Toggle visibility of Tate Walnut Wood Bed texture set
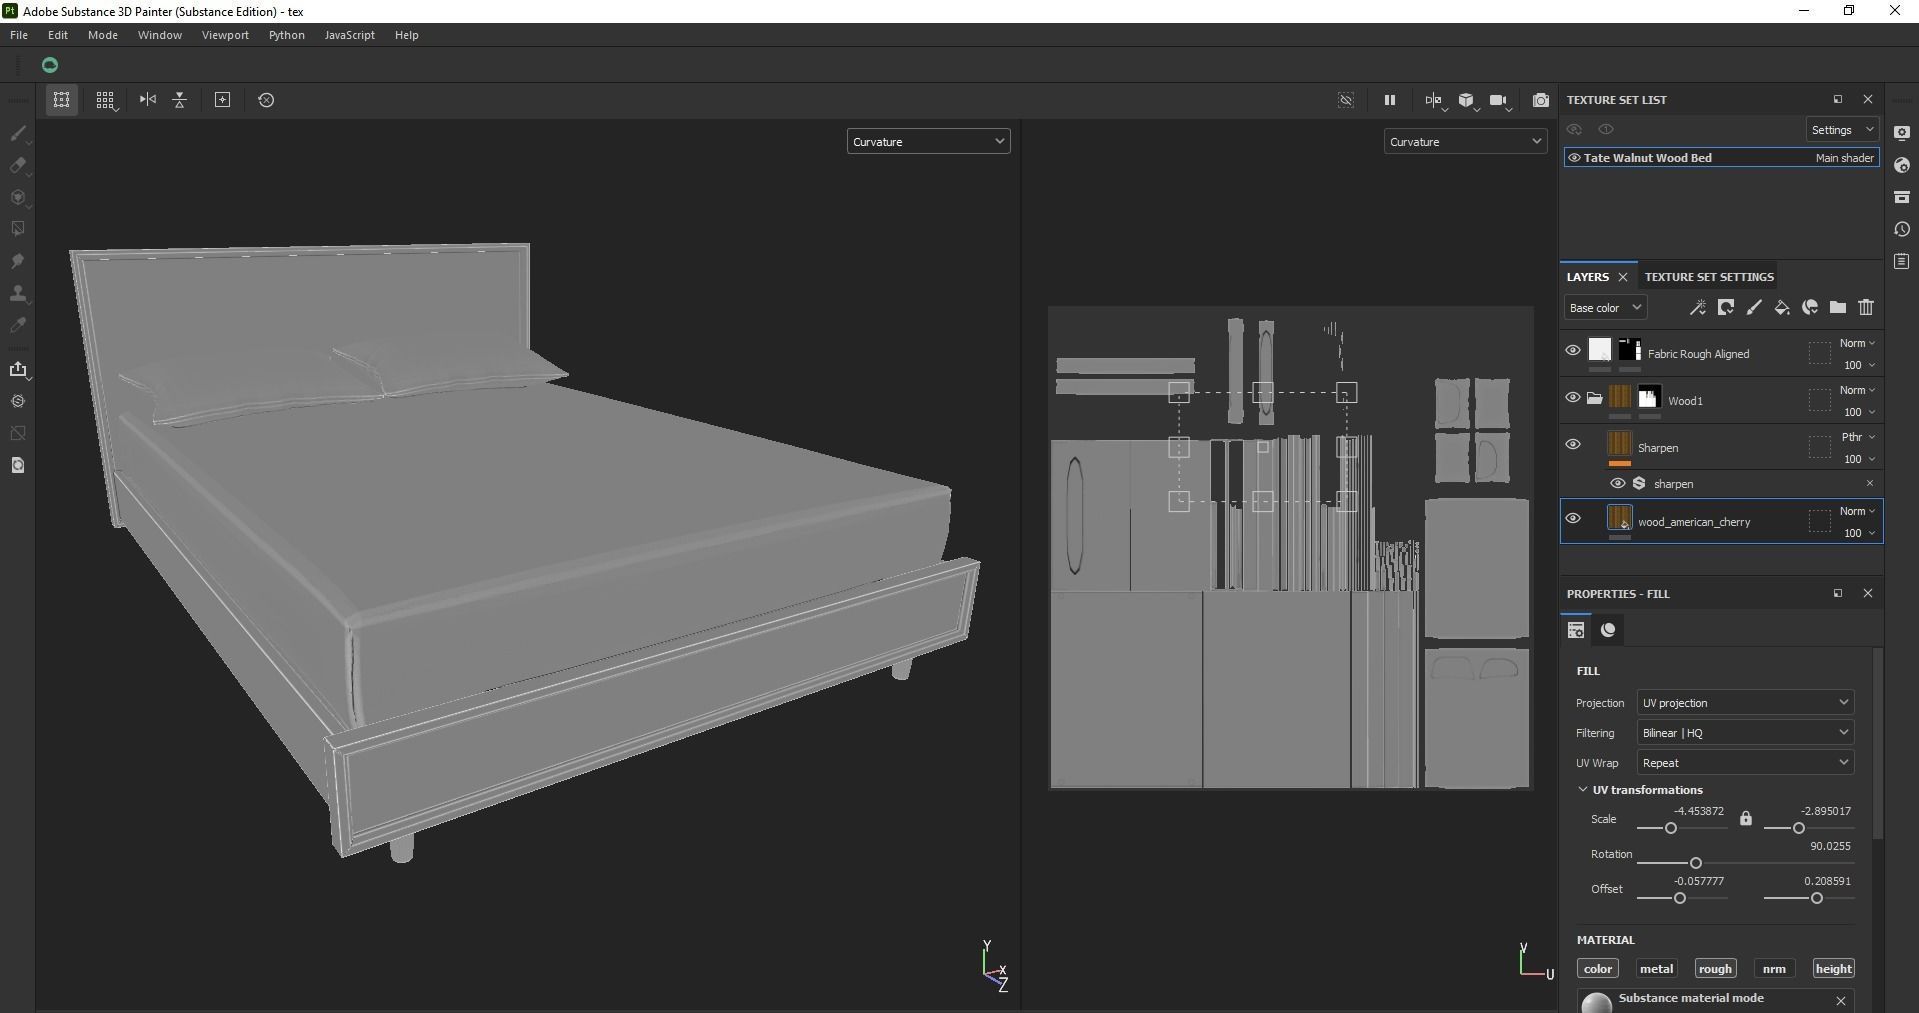1919x1013 pixels. [x=1574, y=158]
